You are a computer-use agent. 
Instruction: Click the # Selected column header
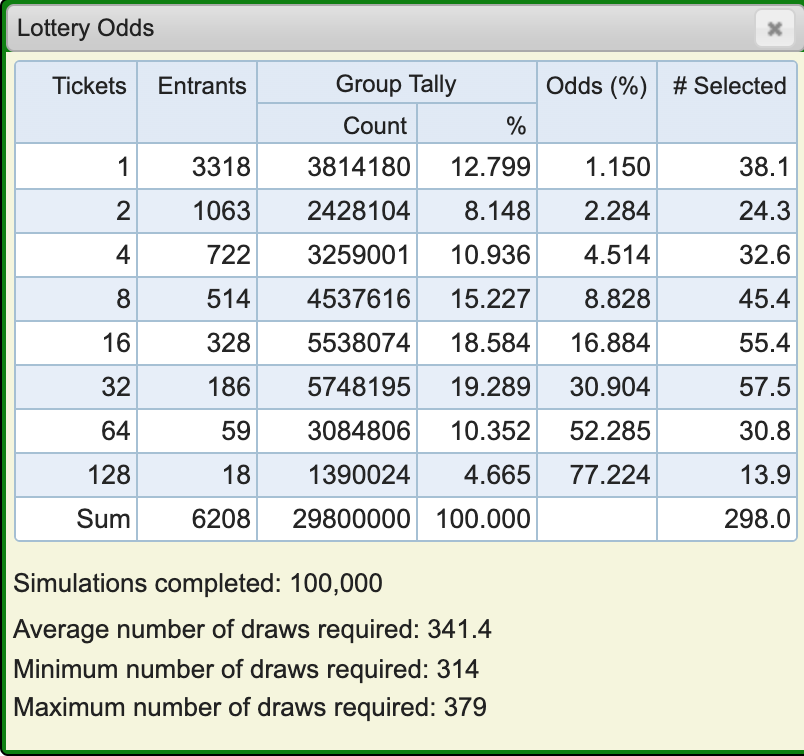[730, 86]
